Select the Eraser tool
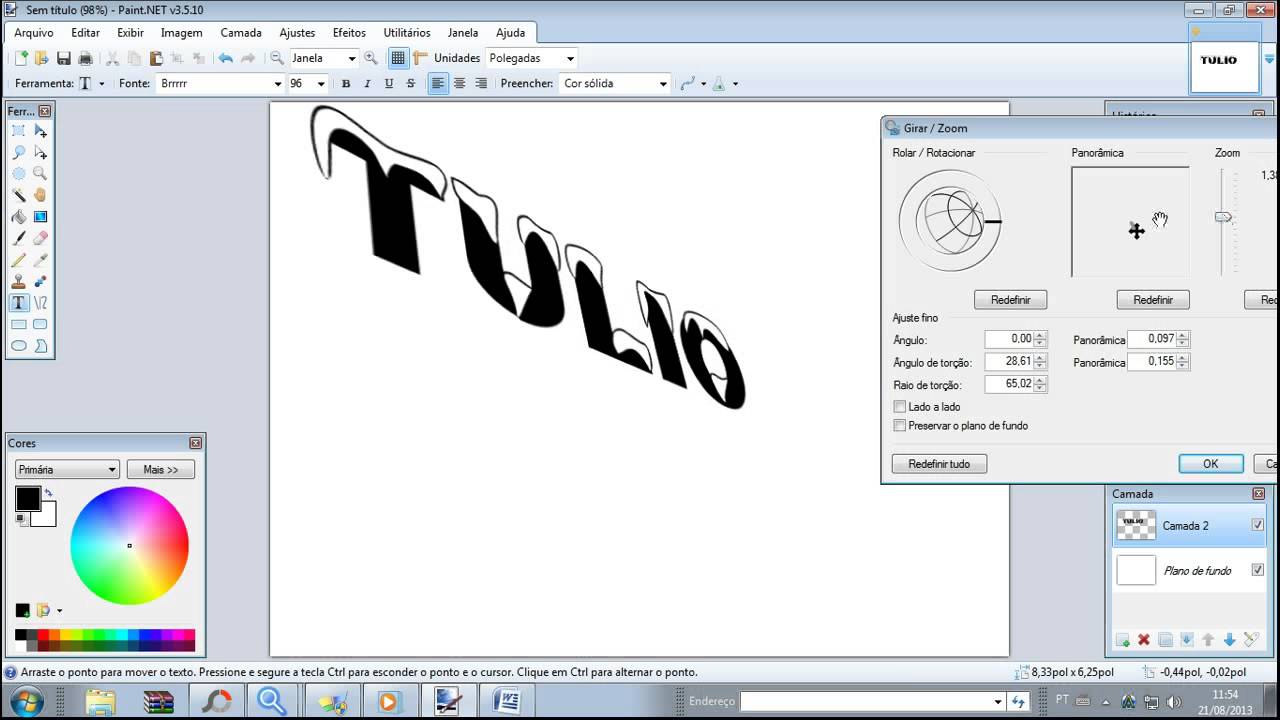This screenshot has width=1280, height=720. tap(40, 239)
